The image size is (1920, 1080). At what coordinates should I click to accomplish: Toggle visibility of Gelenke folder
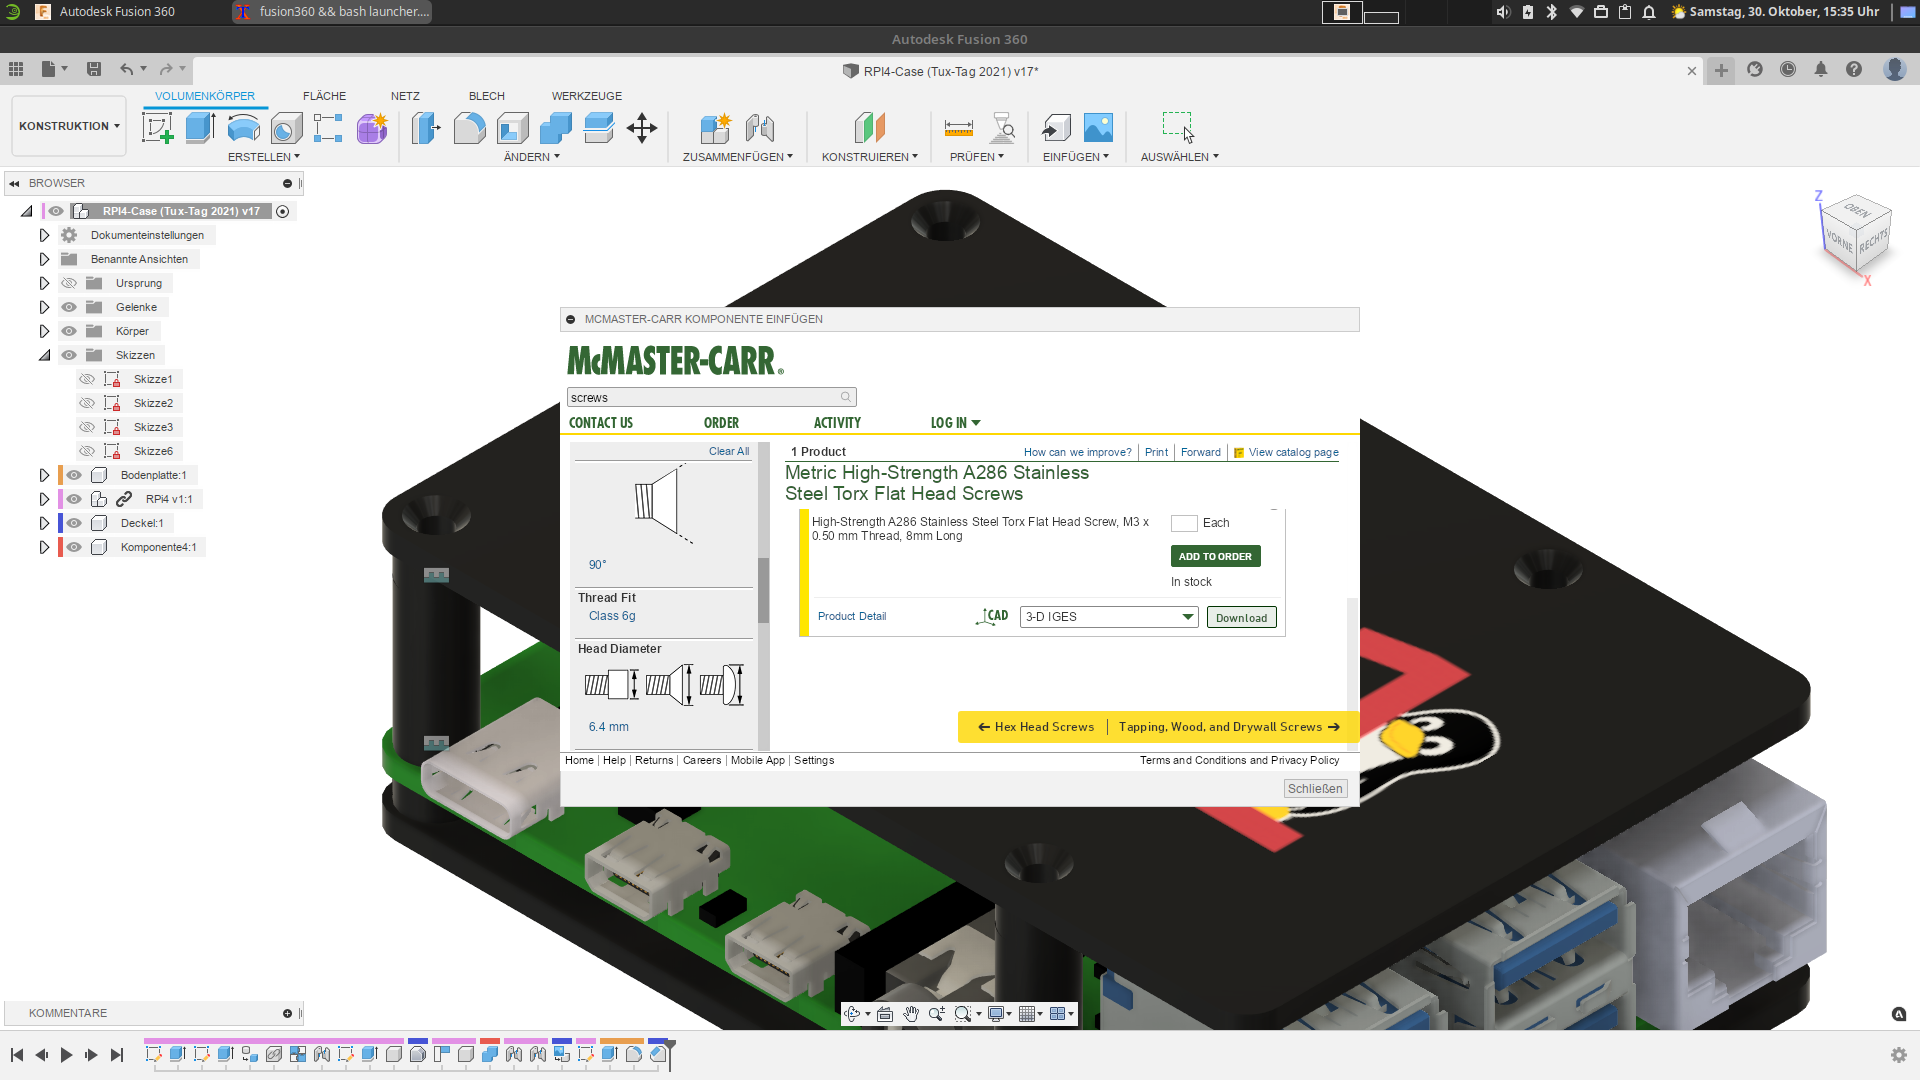69,307
